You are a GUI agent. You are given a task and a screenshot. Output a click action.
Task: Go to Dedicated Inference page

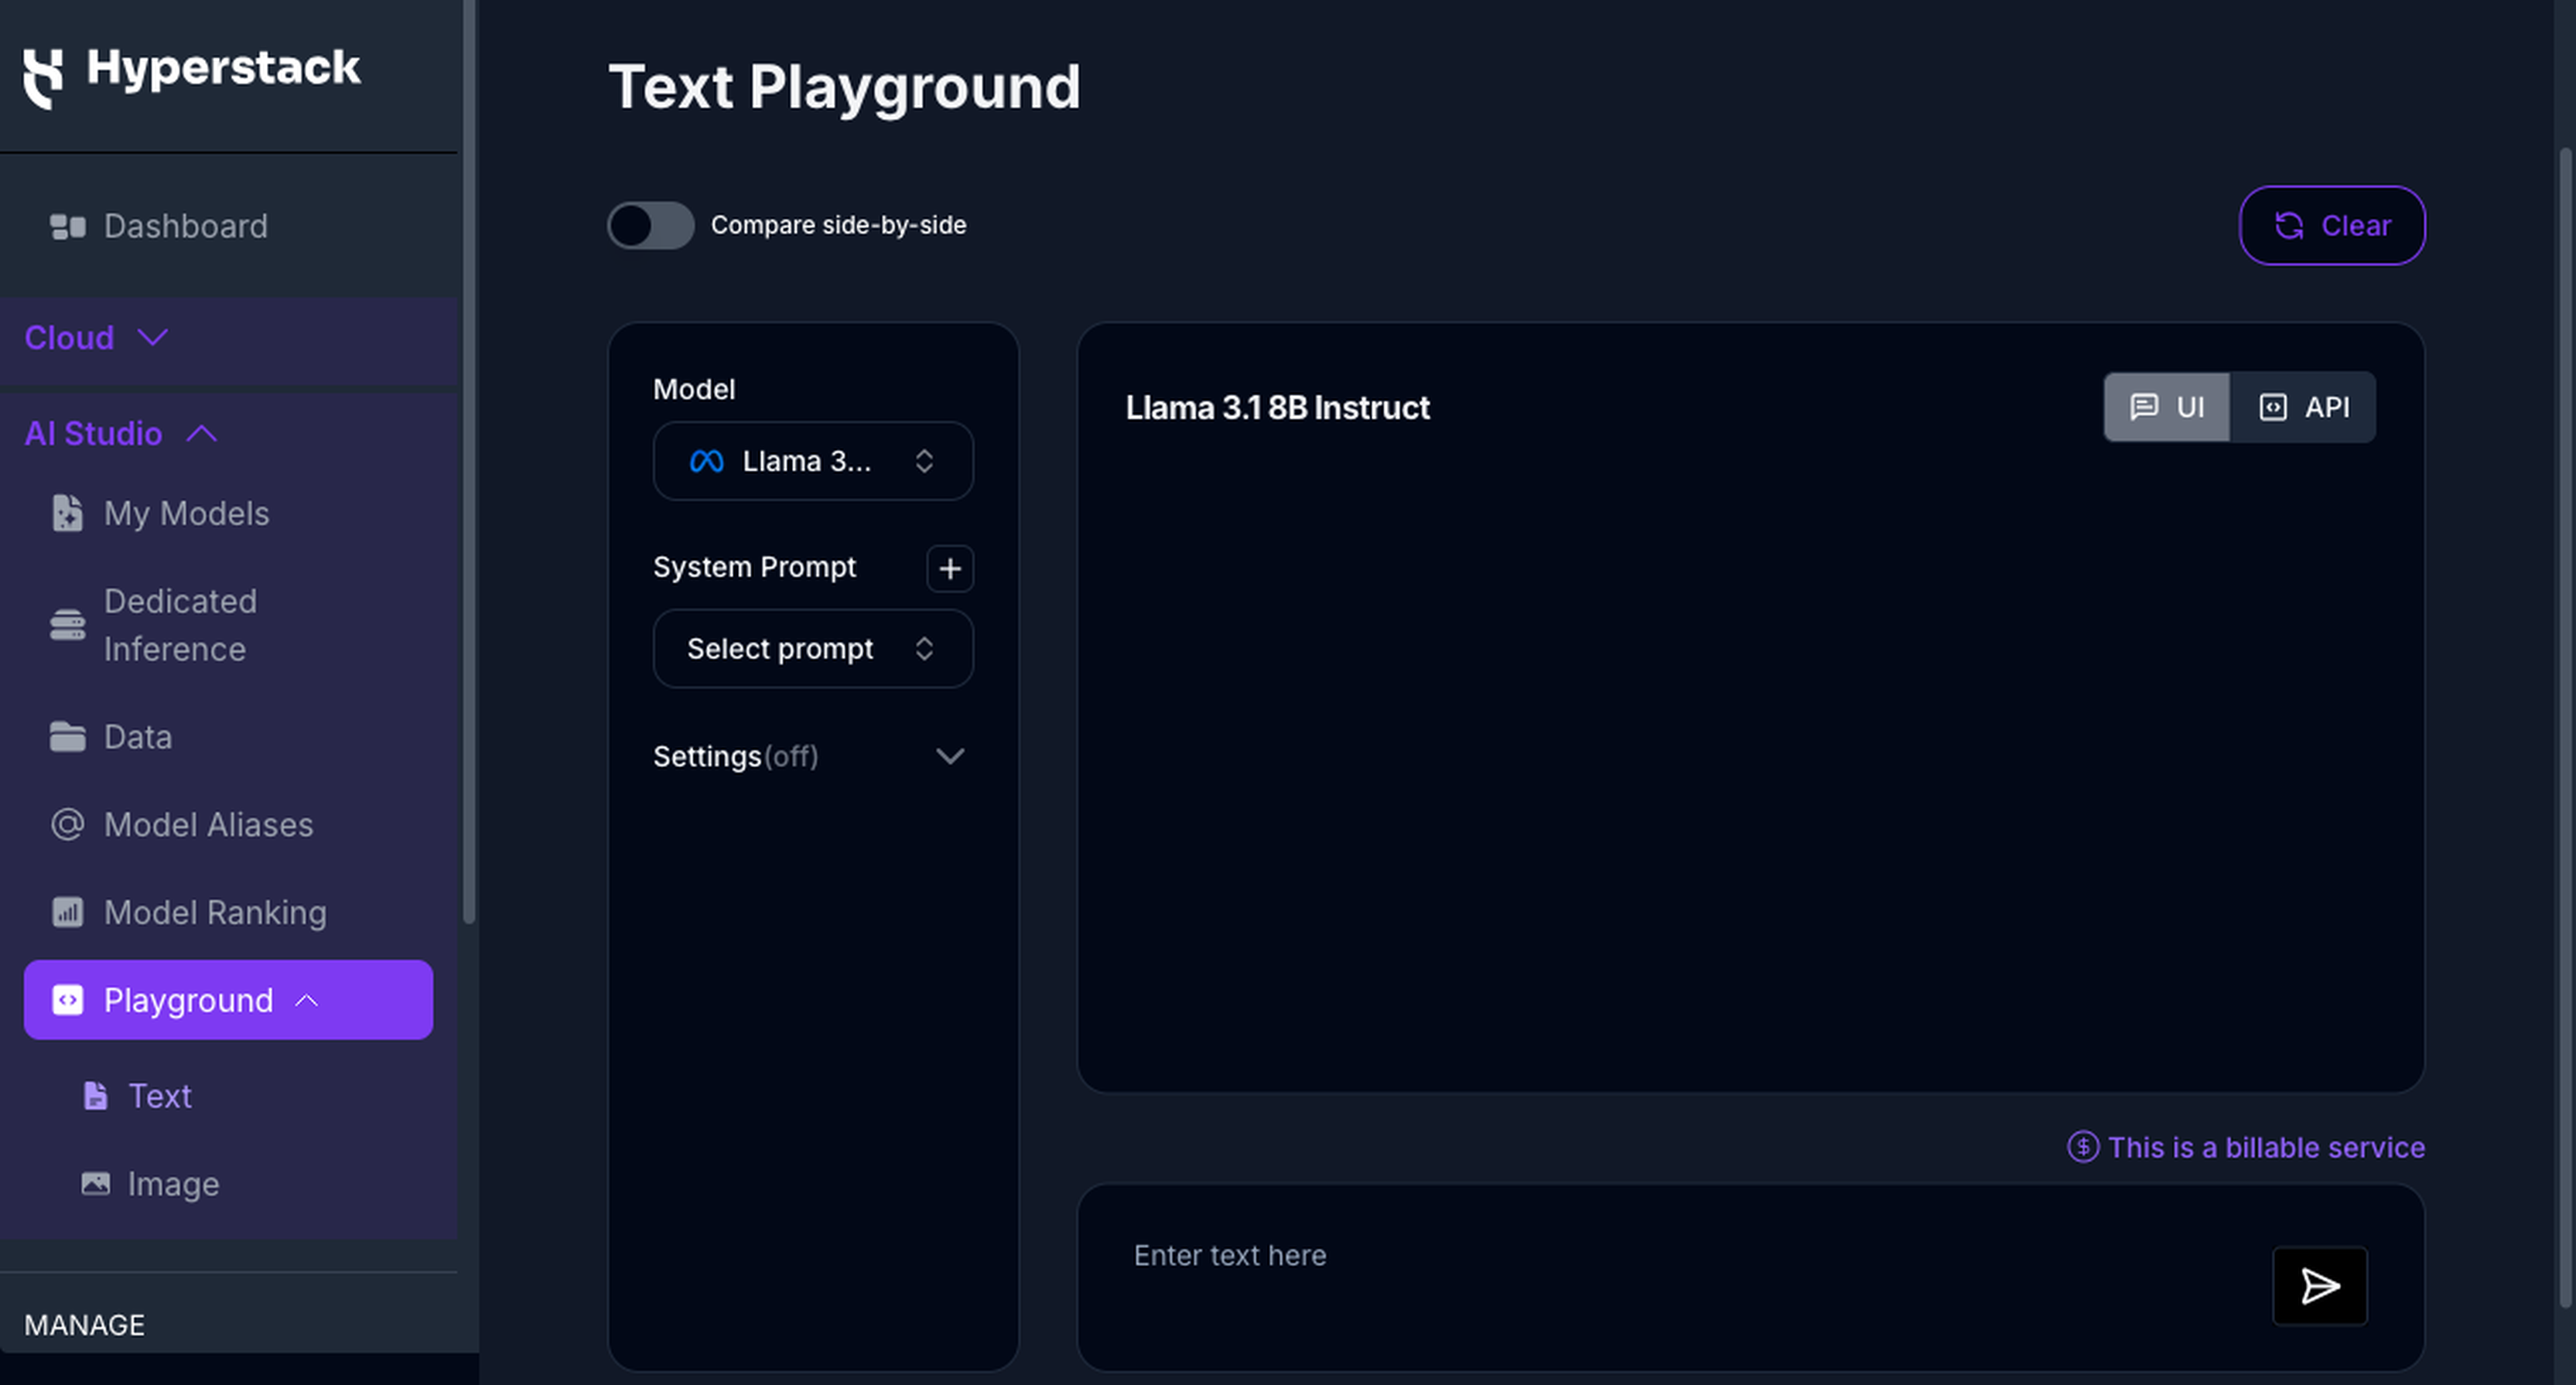pyautogui.click(x=180, y=625)
